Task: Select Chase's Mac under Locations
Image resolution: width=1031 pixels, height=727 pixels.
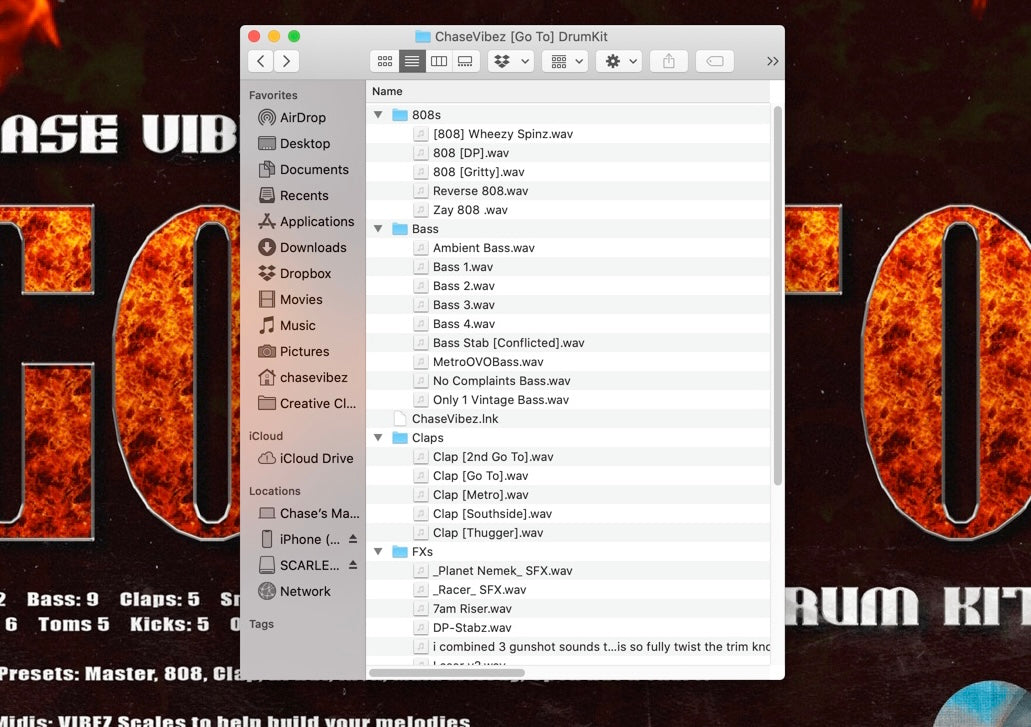Action: 308,513
